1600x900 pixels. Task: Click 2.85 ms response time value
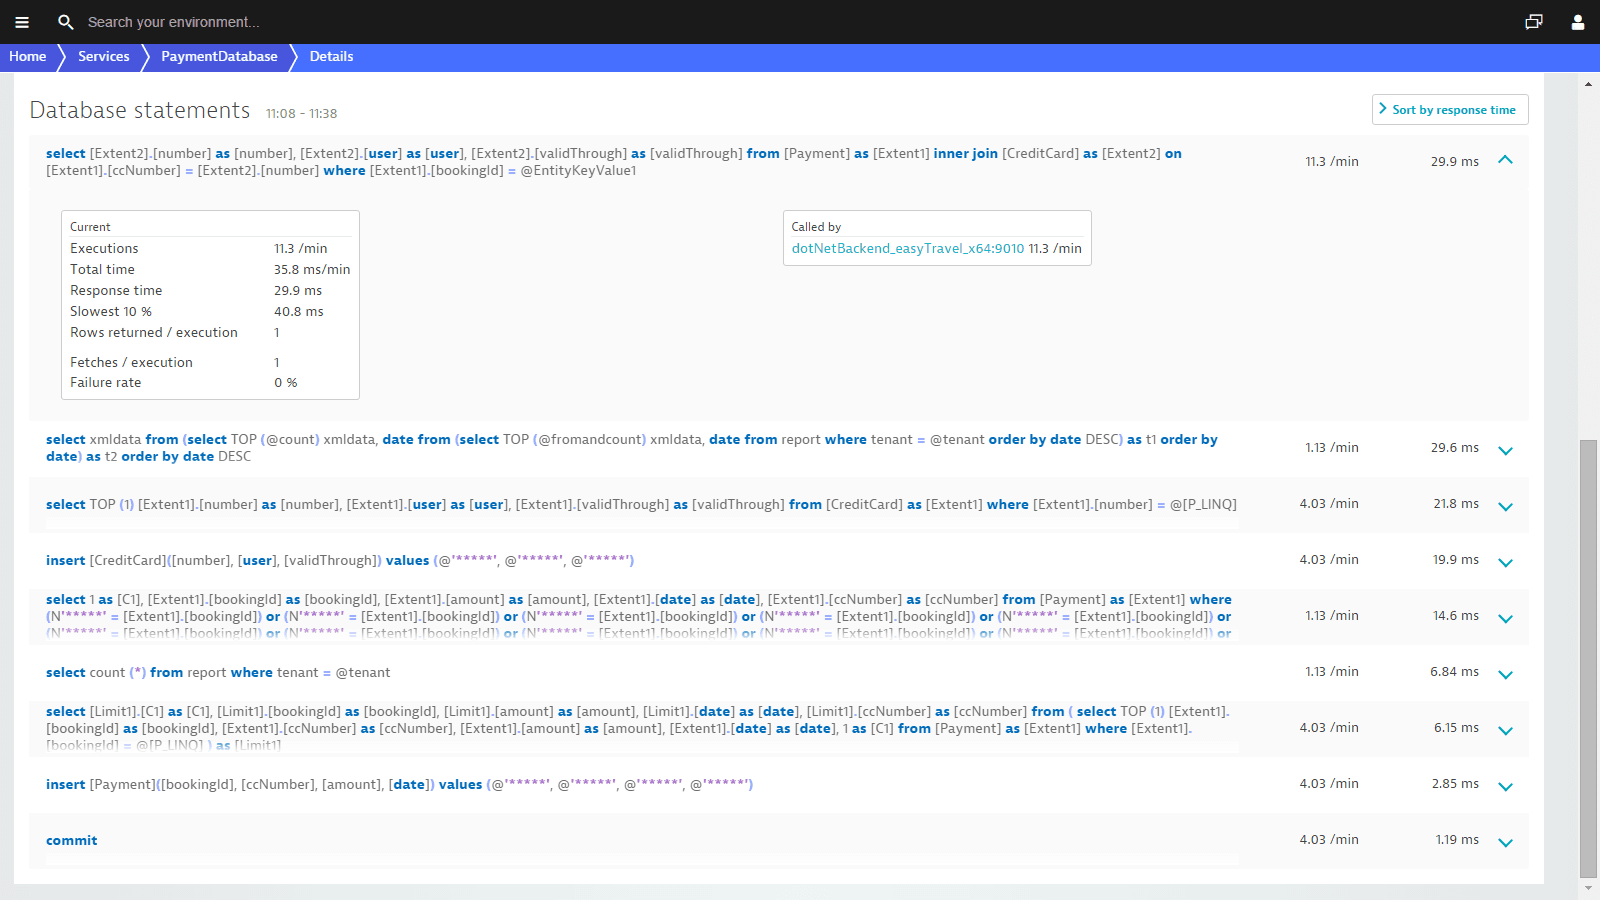(x=1455, y=784)
